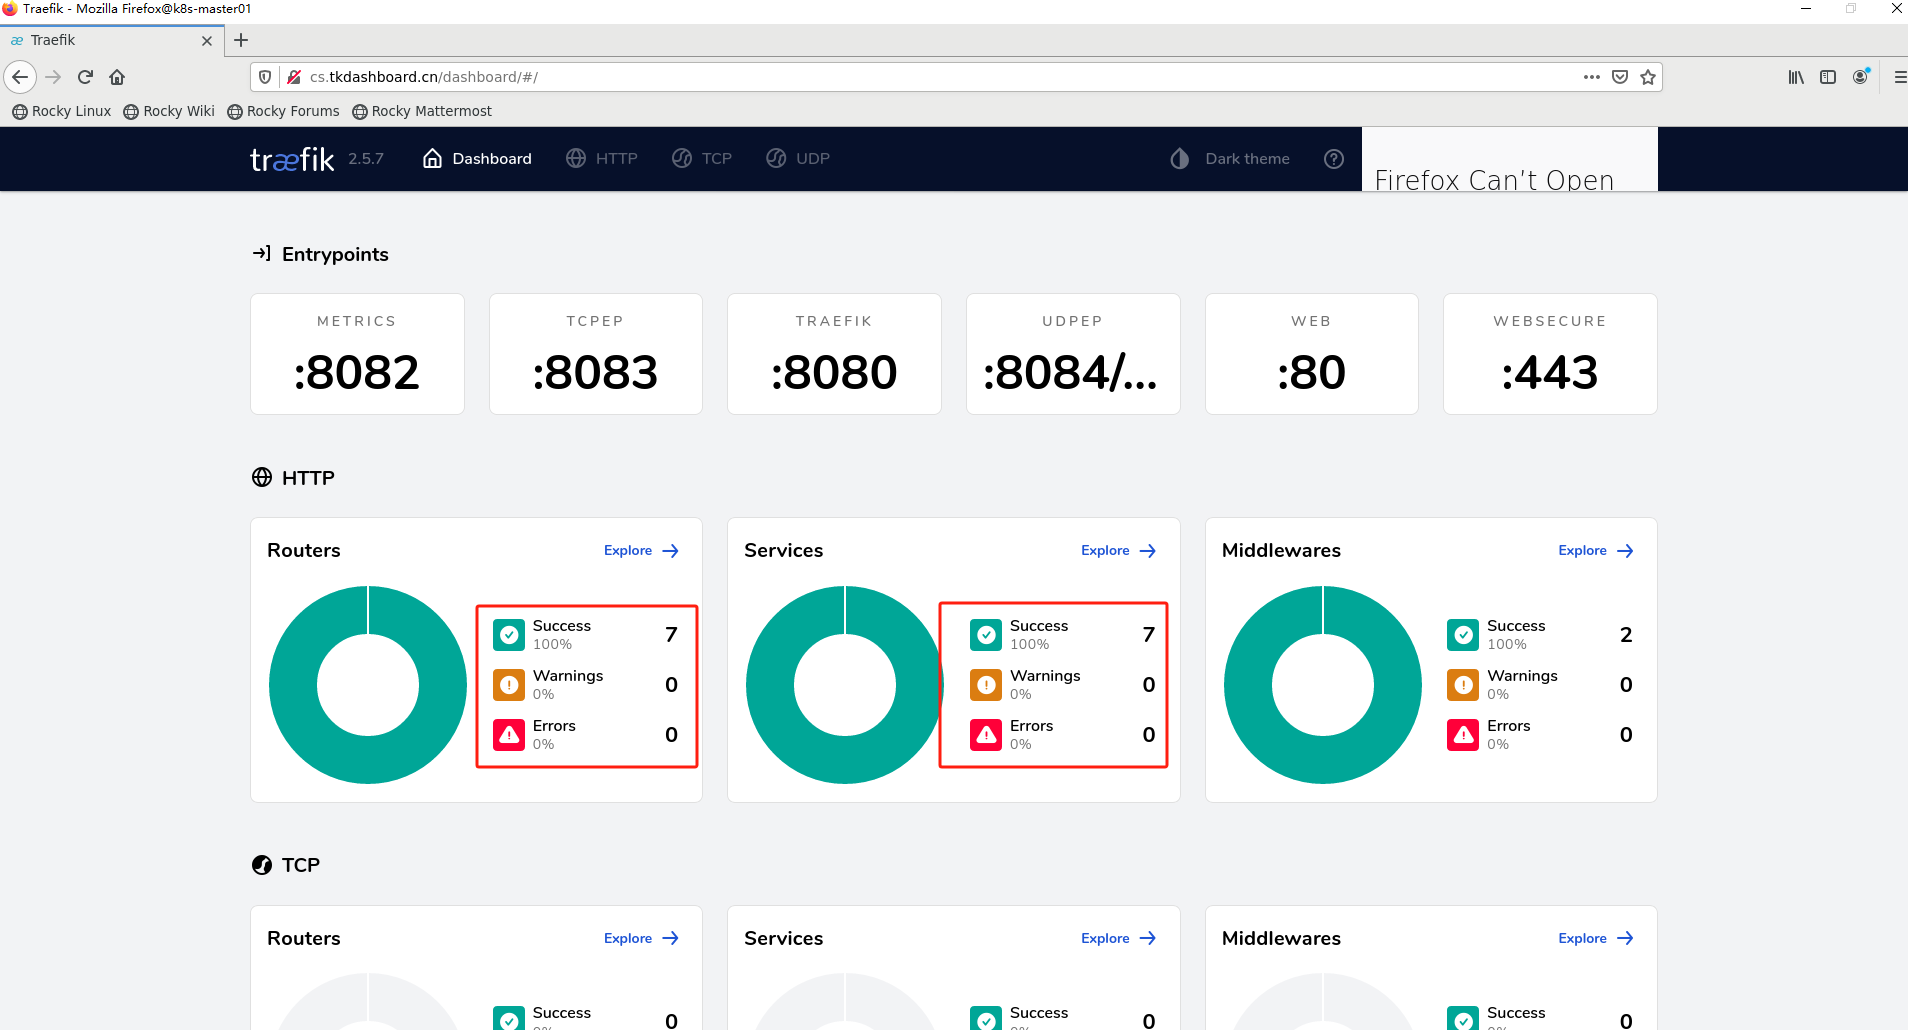This screenshot has width=1908, height=1030.
Task: Click HTTP Routers Warnings orange icon
Action: (x=509, y=685)
